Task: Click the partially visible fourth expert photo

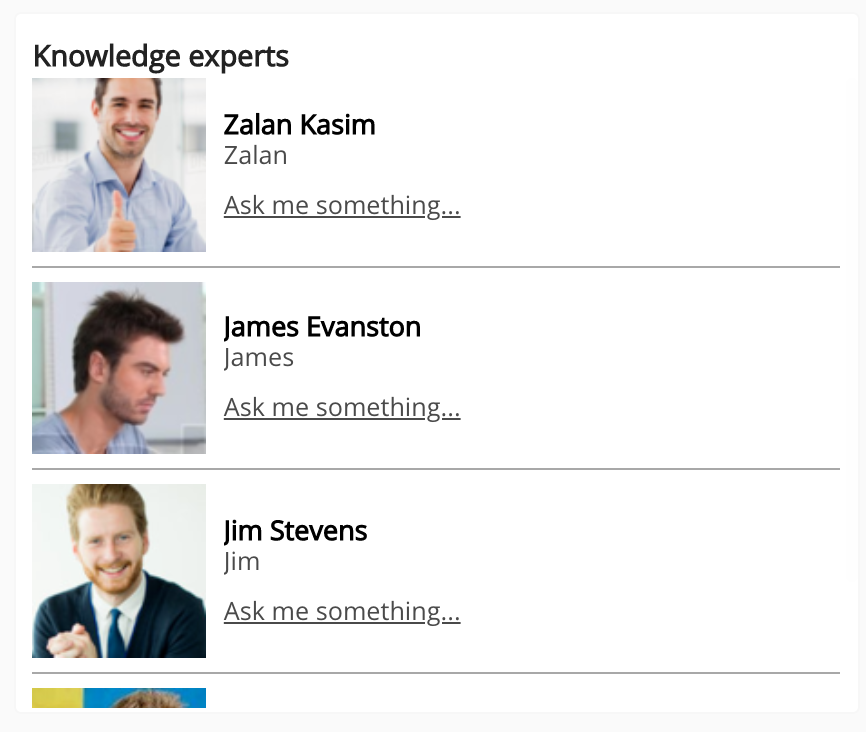Action: click(x=119, y=698)
